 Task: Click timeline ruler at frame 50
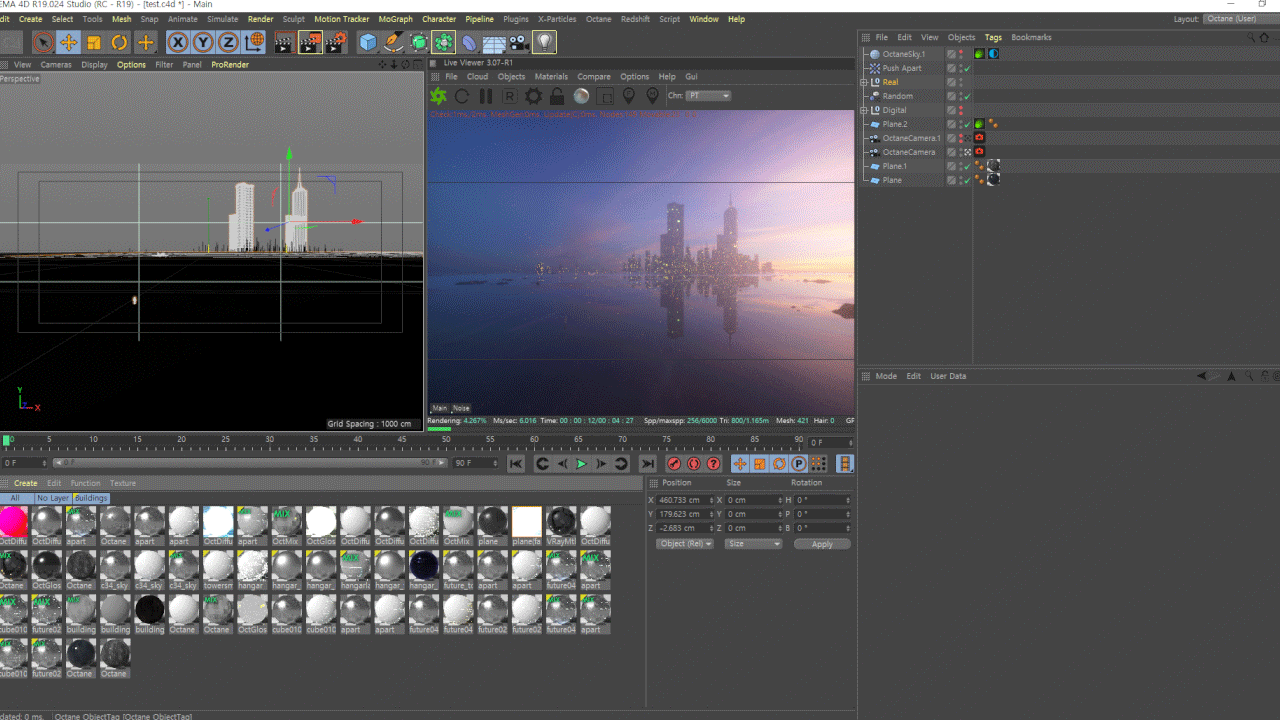pyautogui.click(x=446, y=440)
